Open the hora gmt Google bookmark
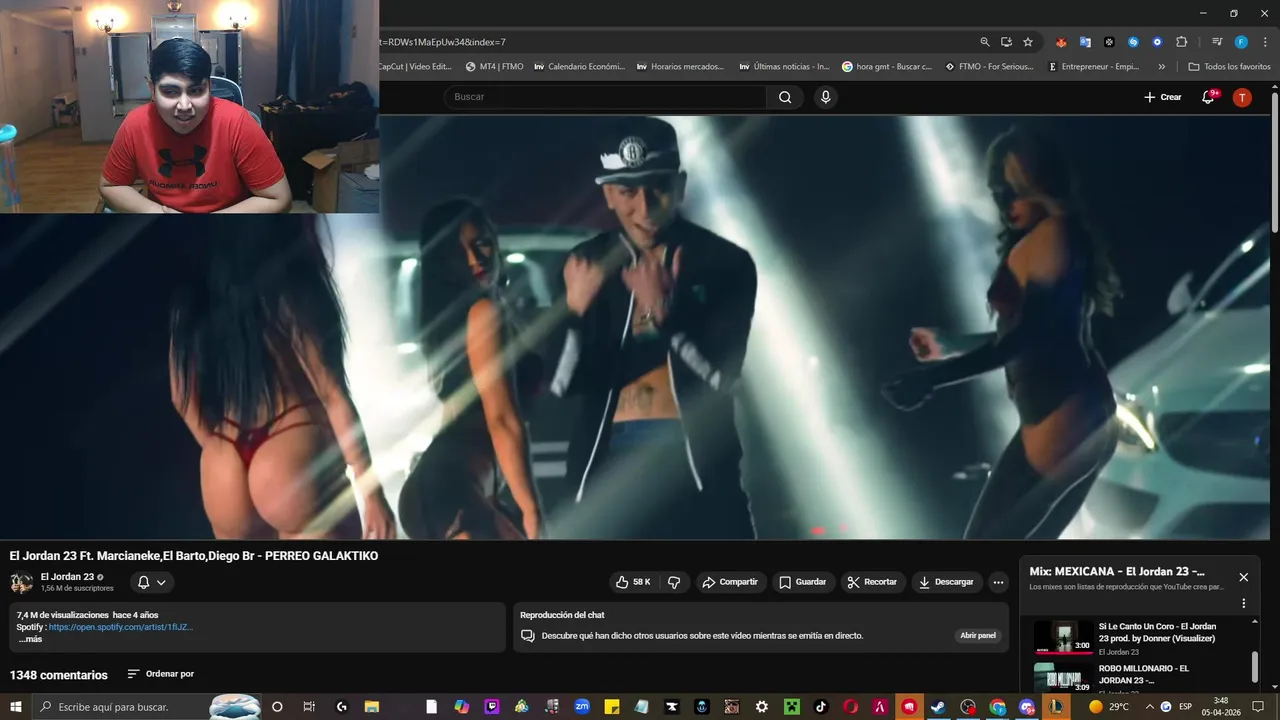This screenshot has width=1280, height=720. [887, 67]
